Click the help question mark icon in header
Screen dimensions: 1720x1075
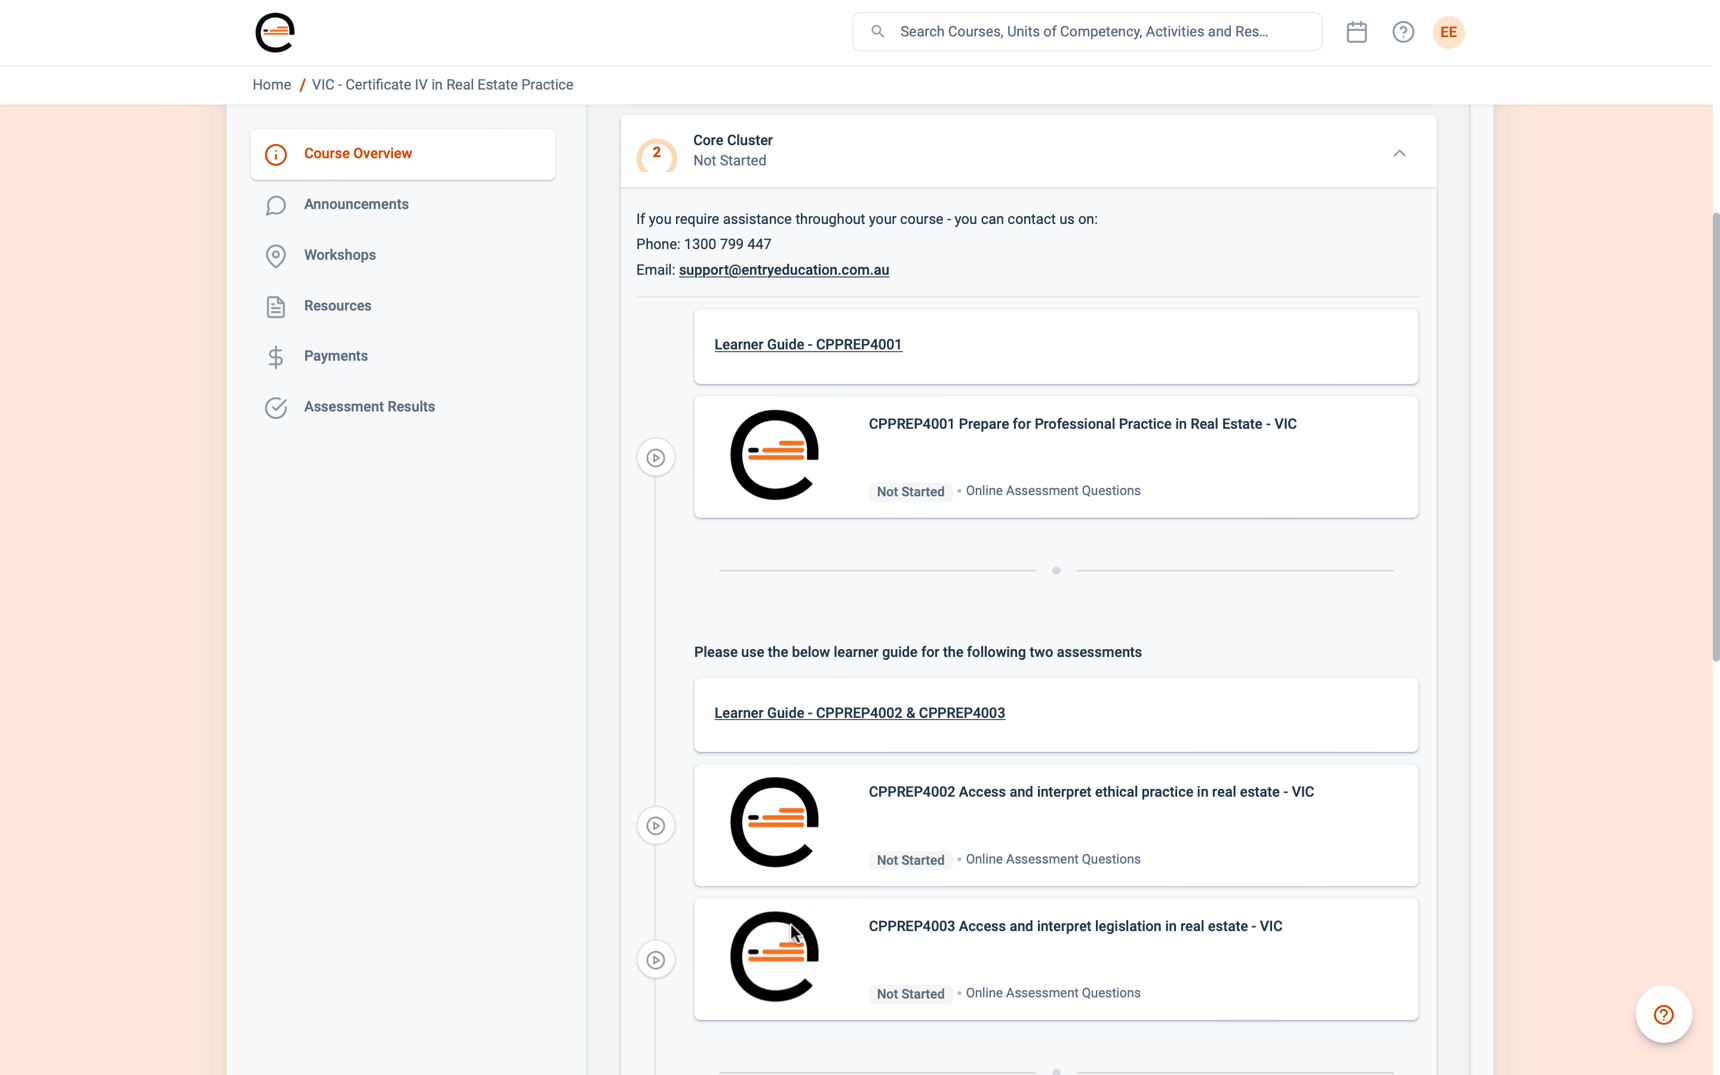click(1402, 32)
